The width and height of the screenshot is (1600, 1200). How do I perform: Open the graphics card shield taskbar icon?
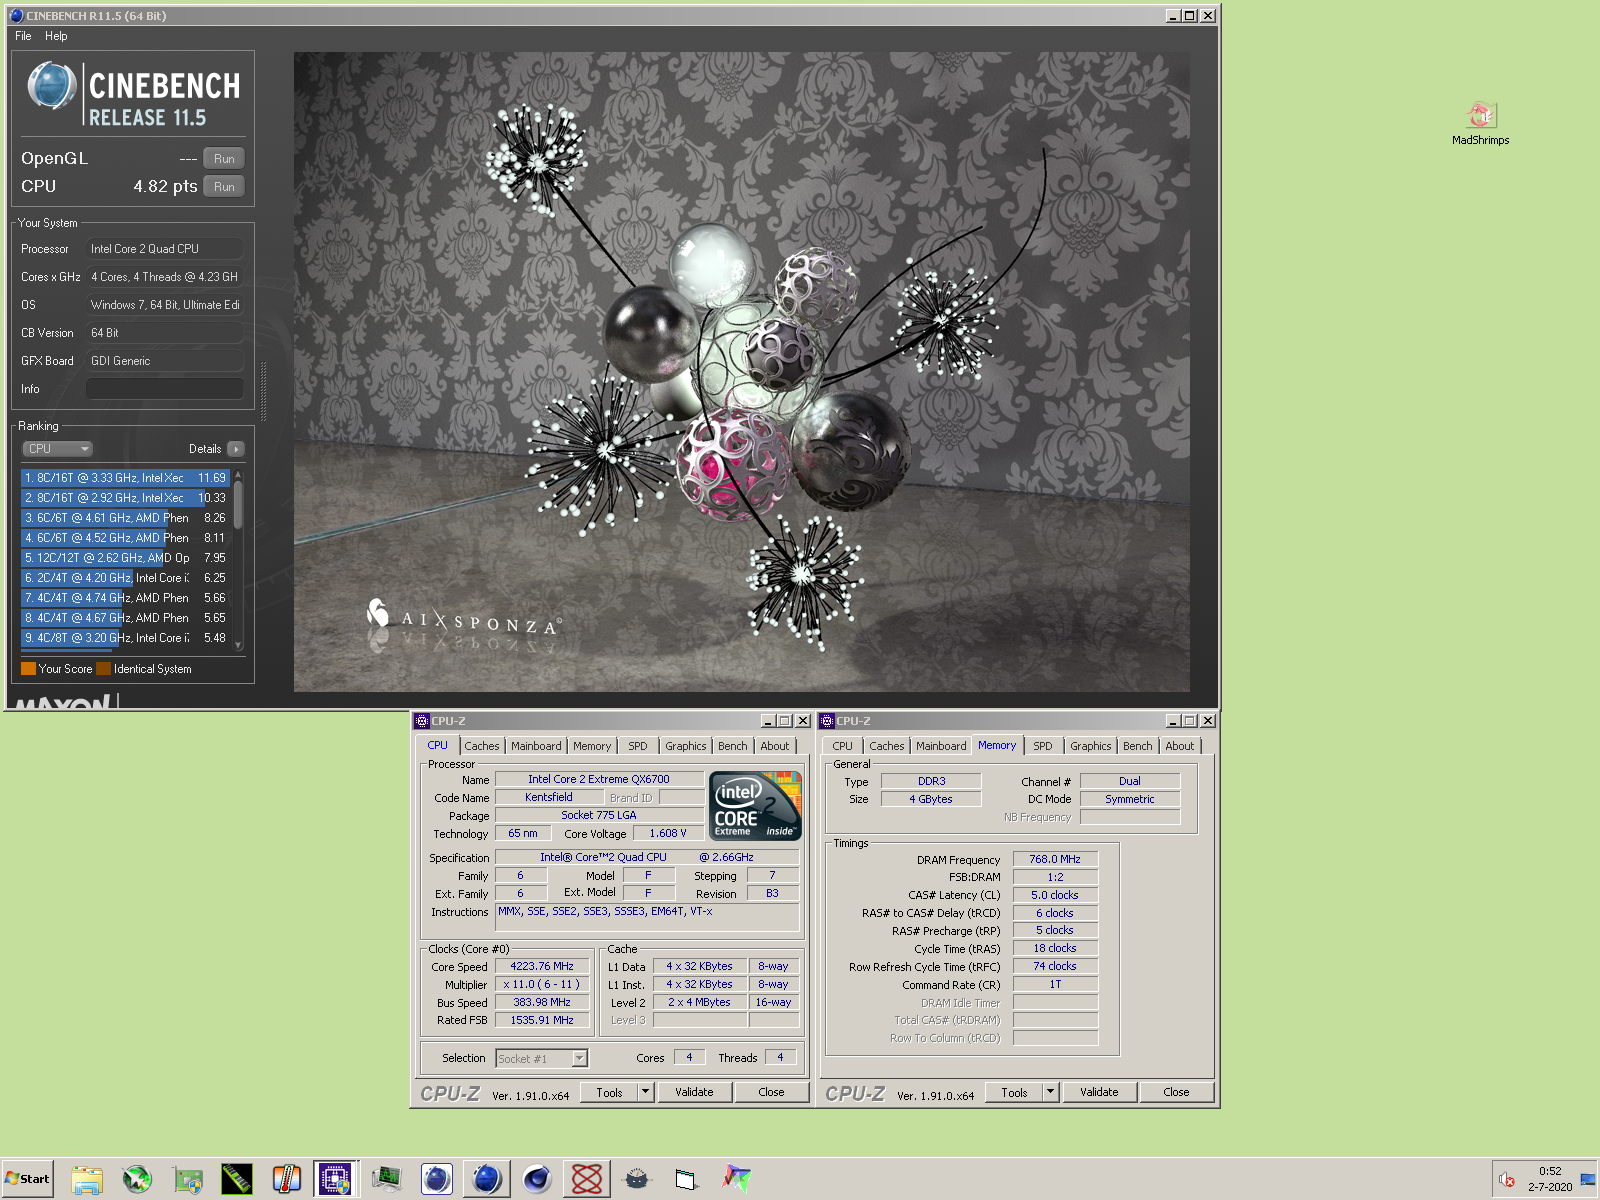(x=187, y=1179)
